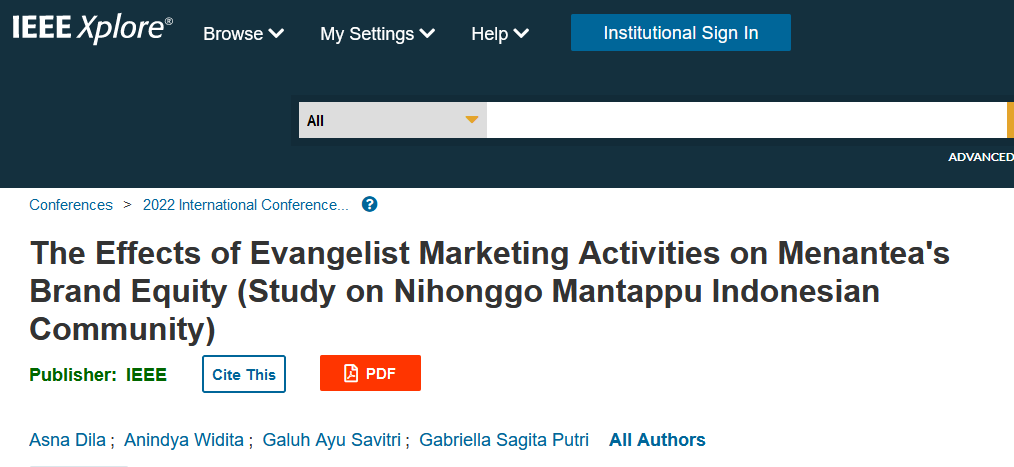Go to the Conferences breadcrumb link
This screenshot has height=467, width=1014.
pyautogui.click(x=71, y=205)
